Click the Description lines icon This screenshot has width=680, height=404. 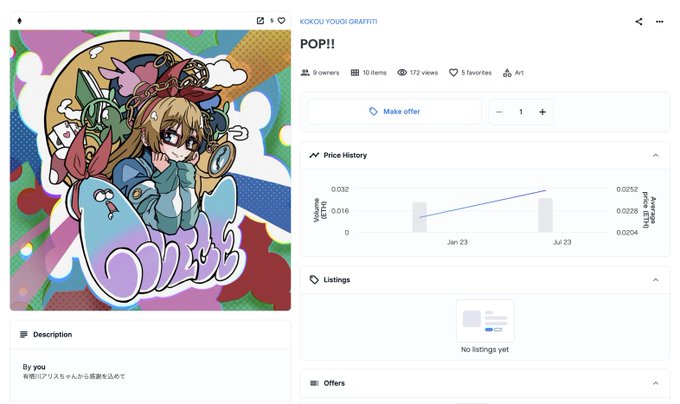click(x=23, y=334)
